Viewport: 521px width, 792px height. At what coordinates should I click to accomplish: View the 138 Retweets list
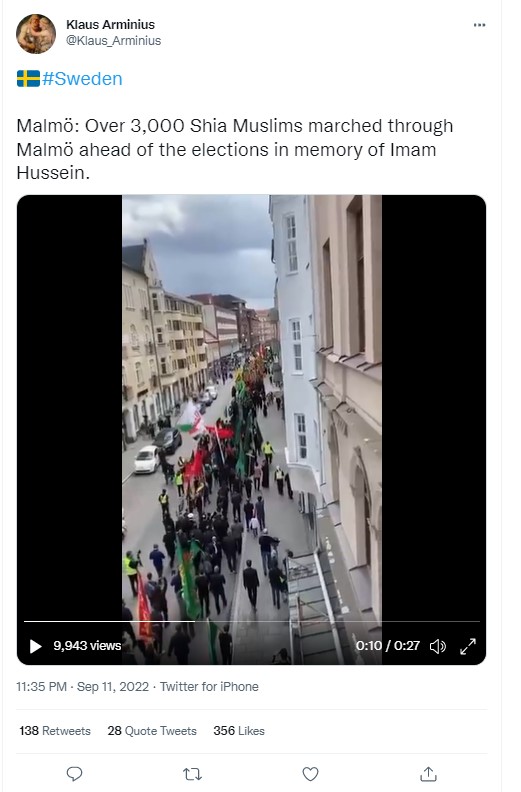point(55,731)
